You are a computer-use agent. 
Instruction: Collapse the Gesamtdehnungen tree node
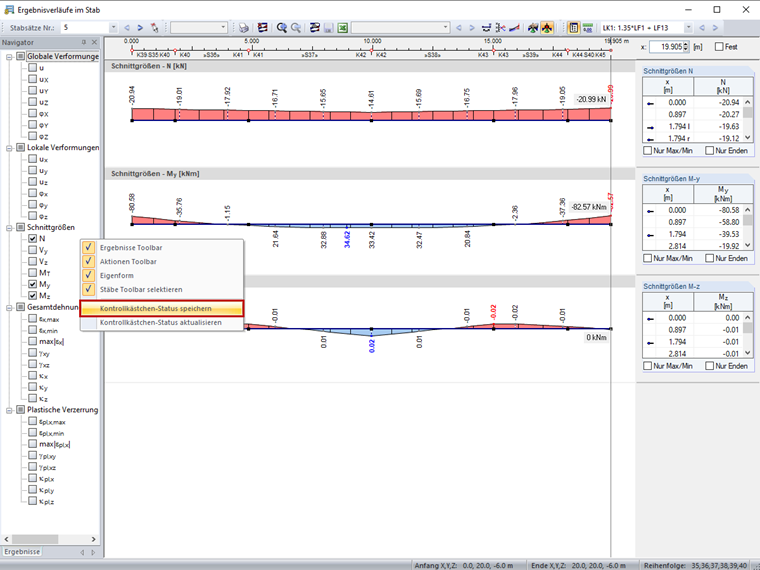point(9,307)
